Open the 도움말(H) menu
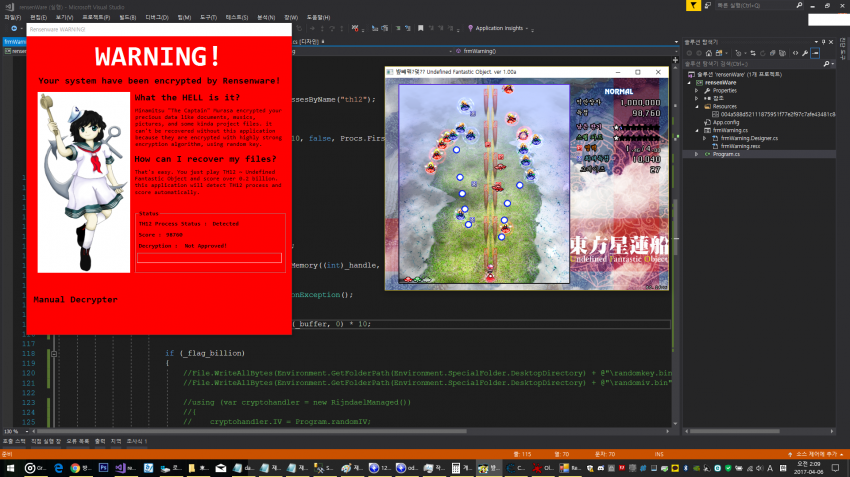The image size is (850, 477). point(318,17)
